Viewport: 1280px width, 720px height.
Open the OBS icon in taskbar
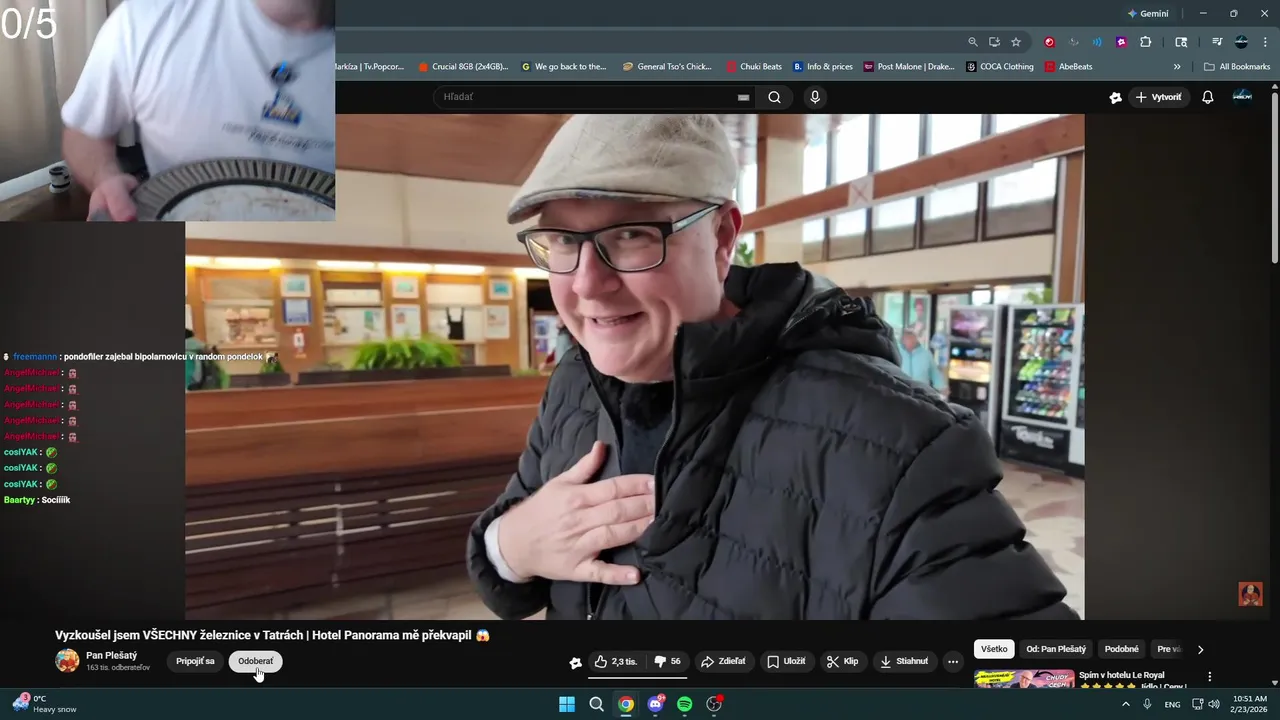point(714,704)
